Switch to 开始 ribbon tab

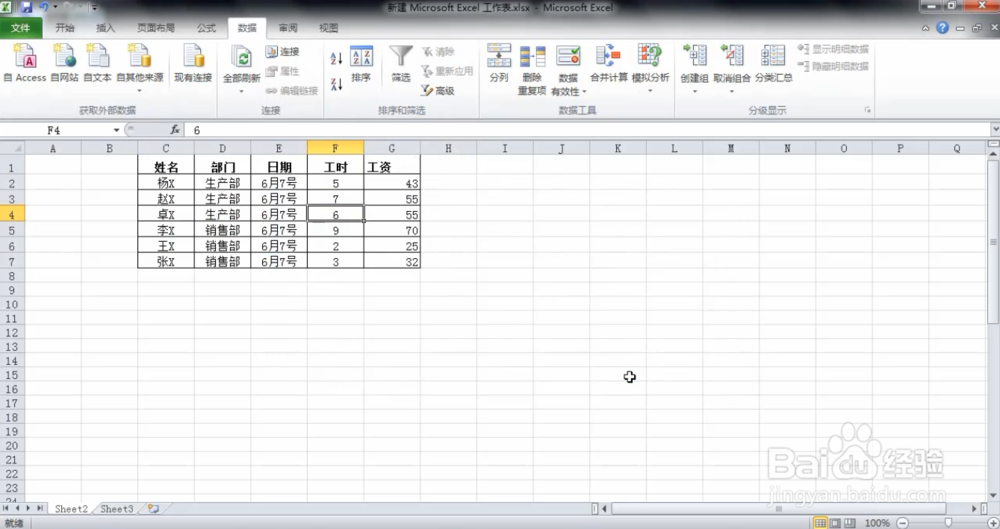[64, 28]
